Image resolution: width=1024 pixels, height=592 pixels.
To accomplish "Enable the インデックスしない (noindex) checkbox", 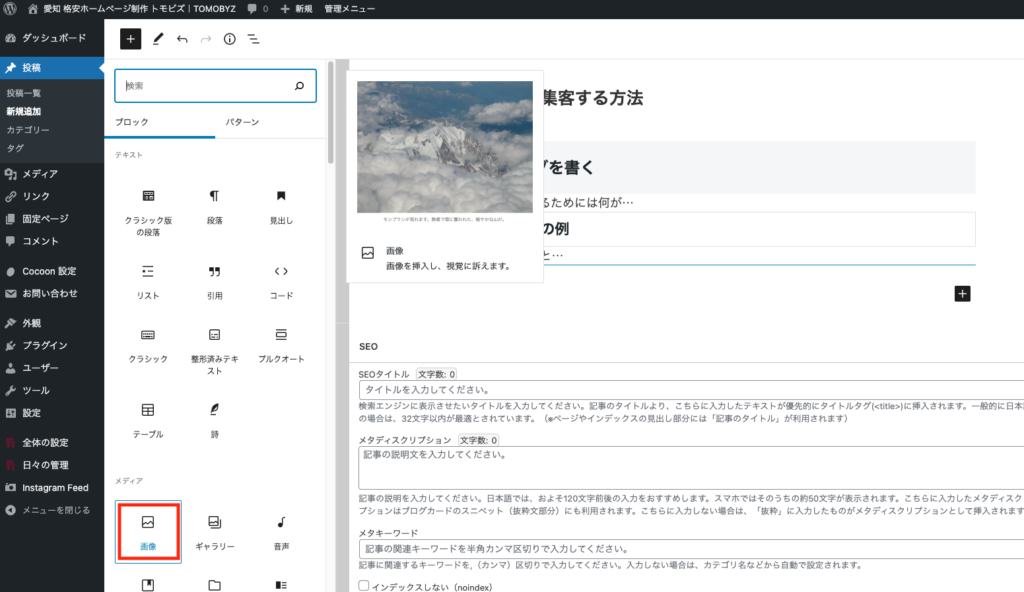I will tap(364, 585).
